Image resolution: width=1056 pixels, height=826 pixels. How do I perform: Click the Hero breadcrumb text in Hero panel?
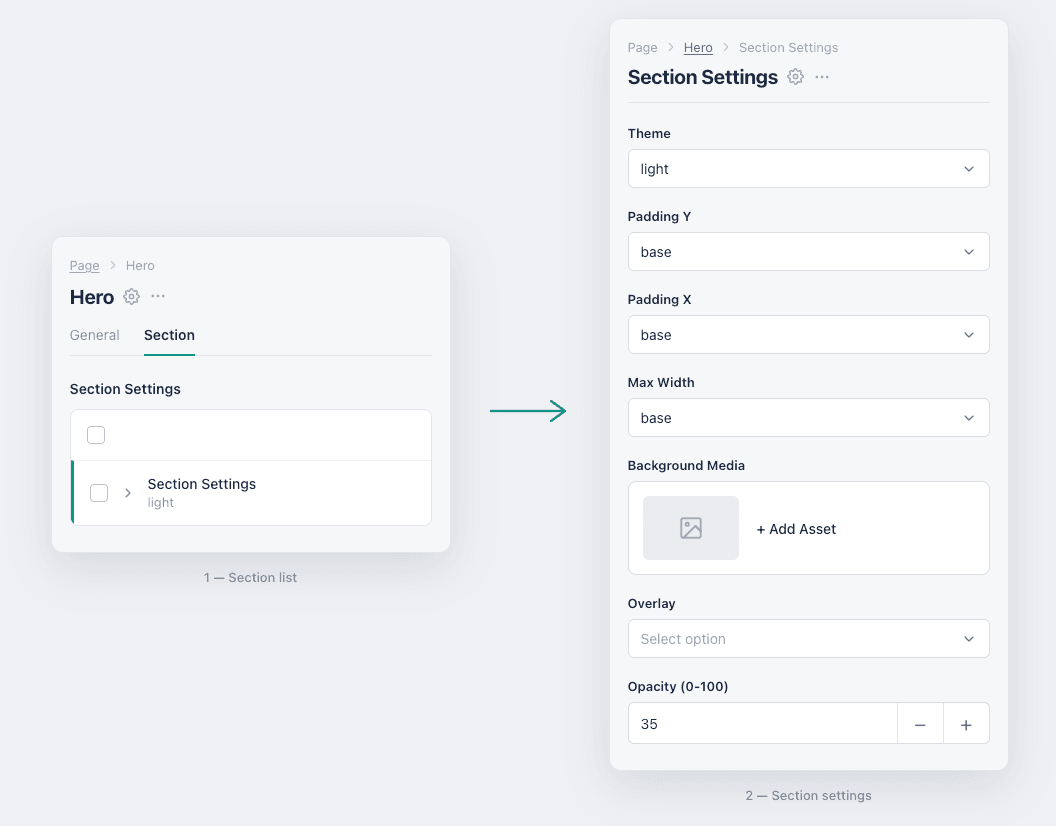[140, 265]
